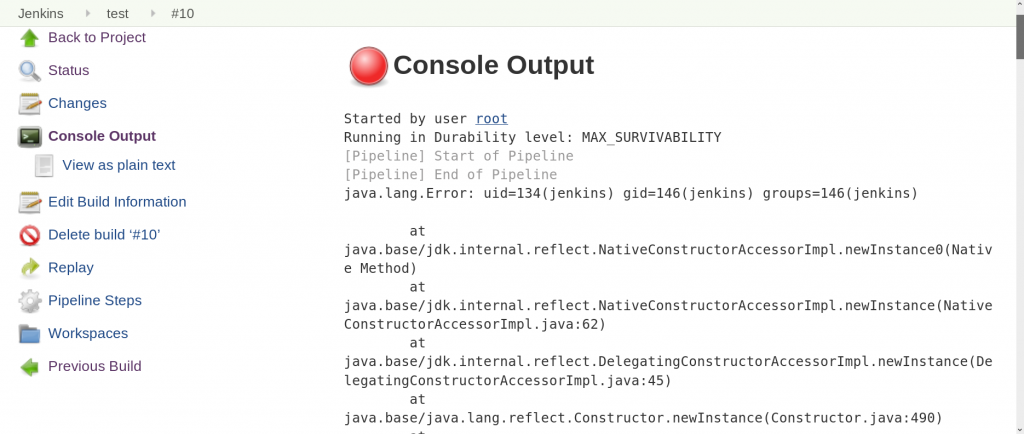The width and height of the screenshot is (1024, 434).
Task: Click the notepad Changes icon
Action: (29, 104)
